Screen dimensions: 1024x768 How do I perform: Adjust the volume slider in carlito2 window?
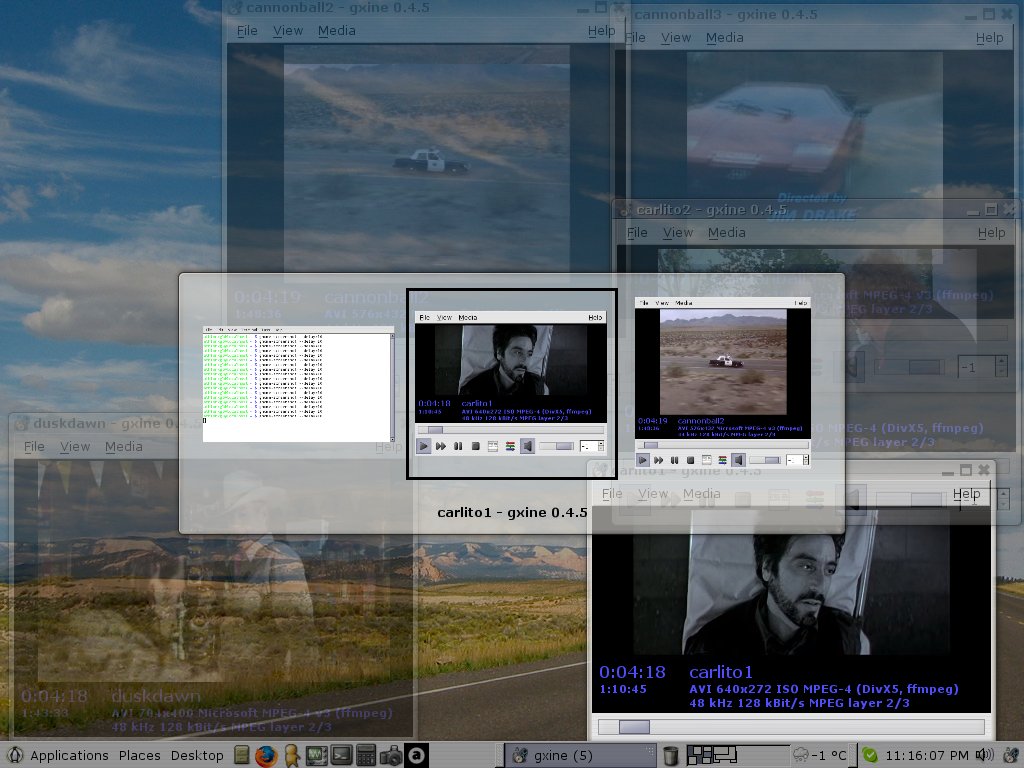tap(909, 367)
